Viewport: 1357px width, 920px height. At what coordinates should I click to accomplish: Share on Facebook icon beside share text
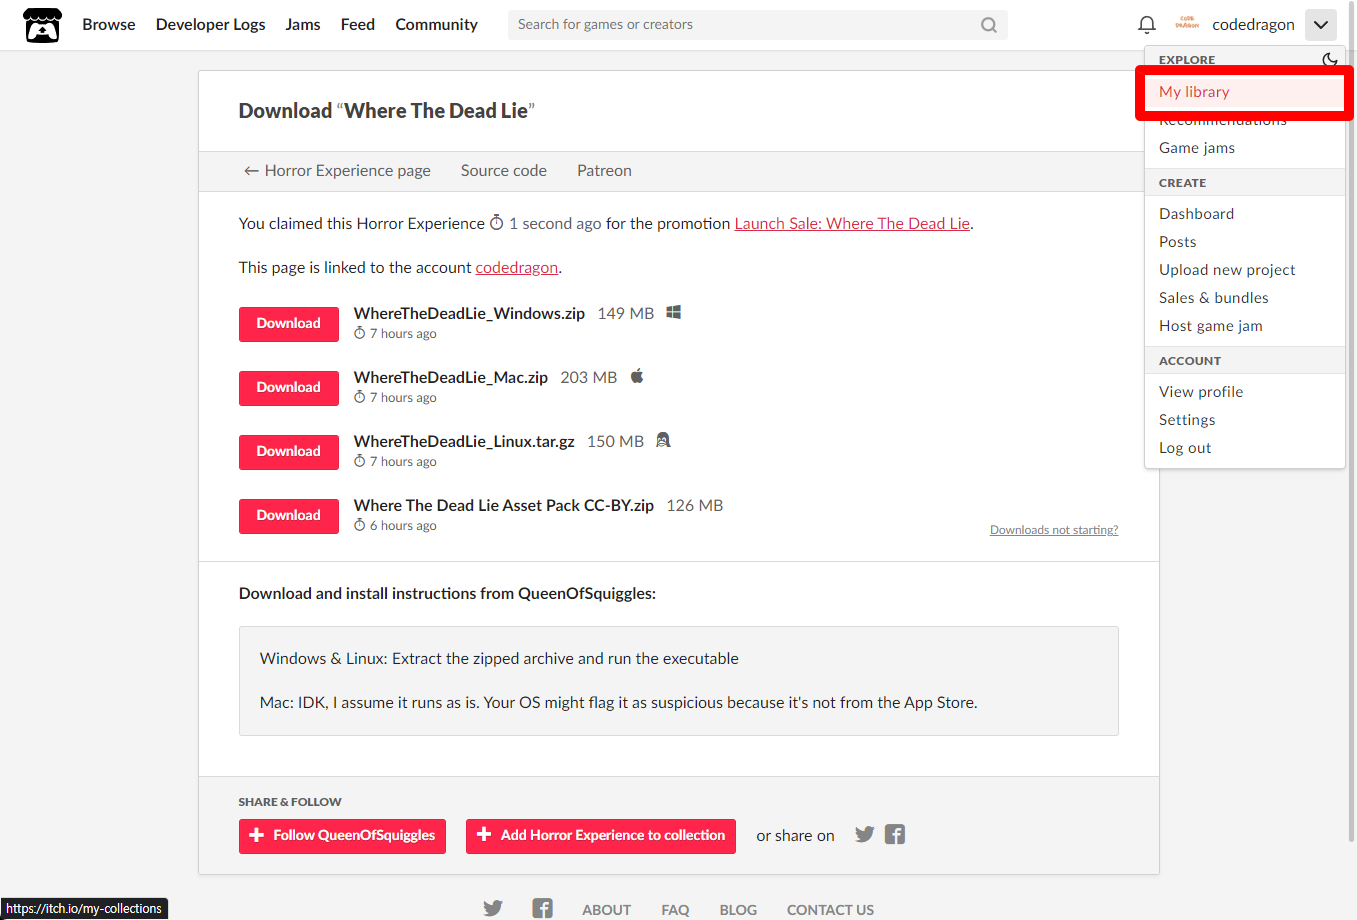[x=895, y=834]
